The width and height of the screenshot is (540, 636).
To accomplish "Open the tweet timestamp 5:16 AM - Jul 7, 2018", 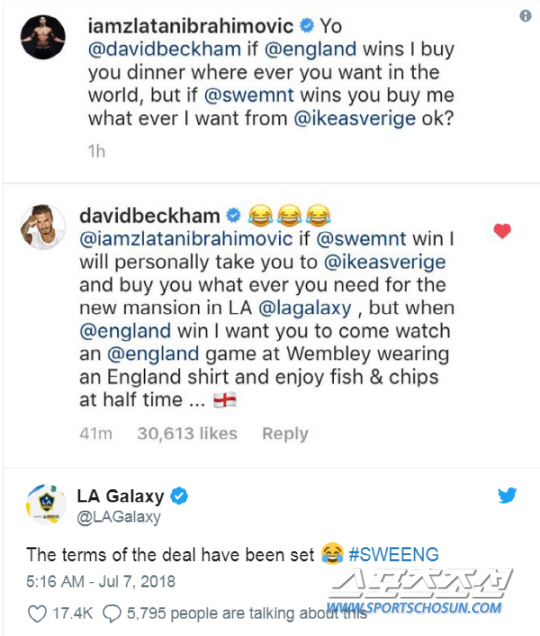I will [x=101, y=582].
